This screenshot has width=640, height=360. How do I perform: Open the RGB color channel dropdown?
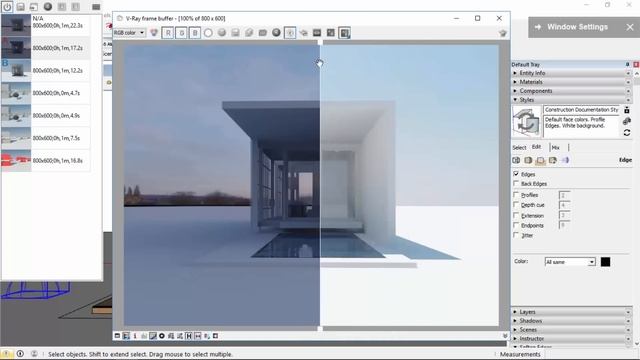[129, 33]
